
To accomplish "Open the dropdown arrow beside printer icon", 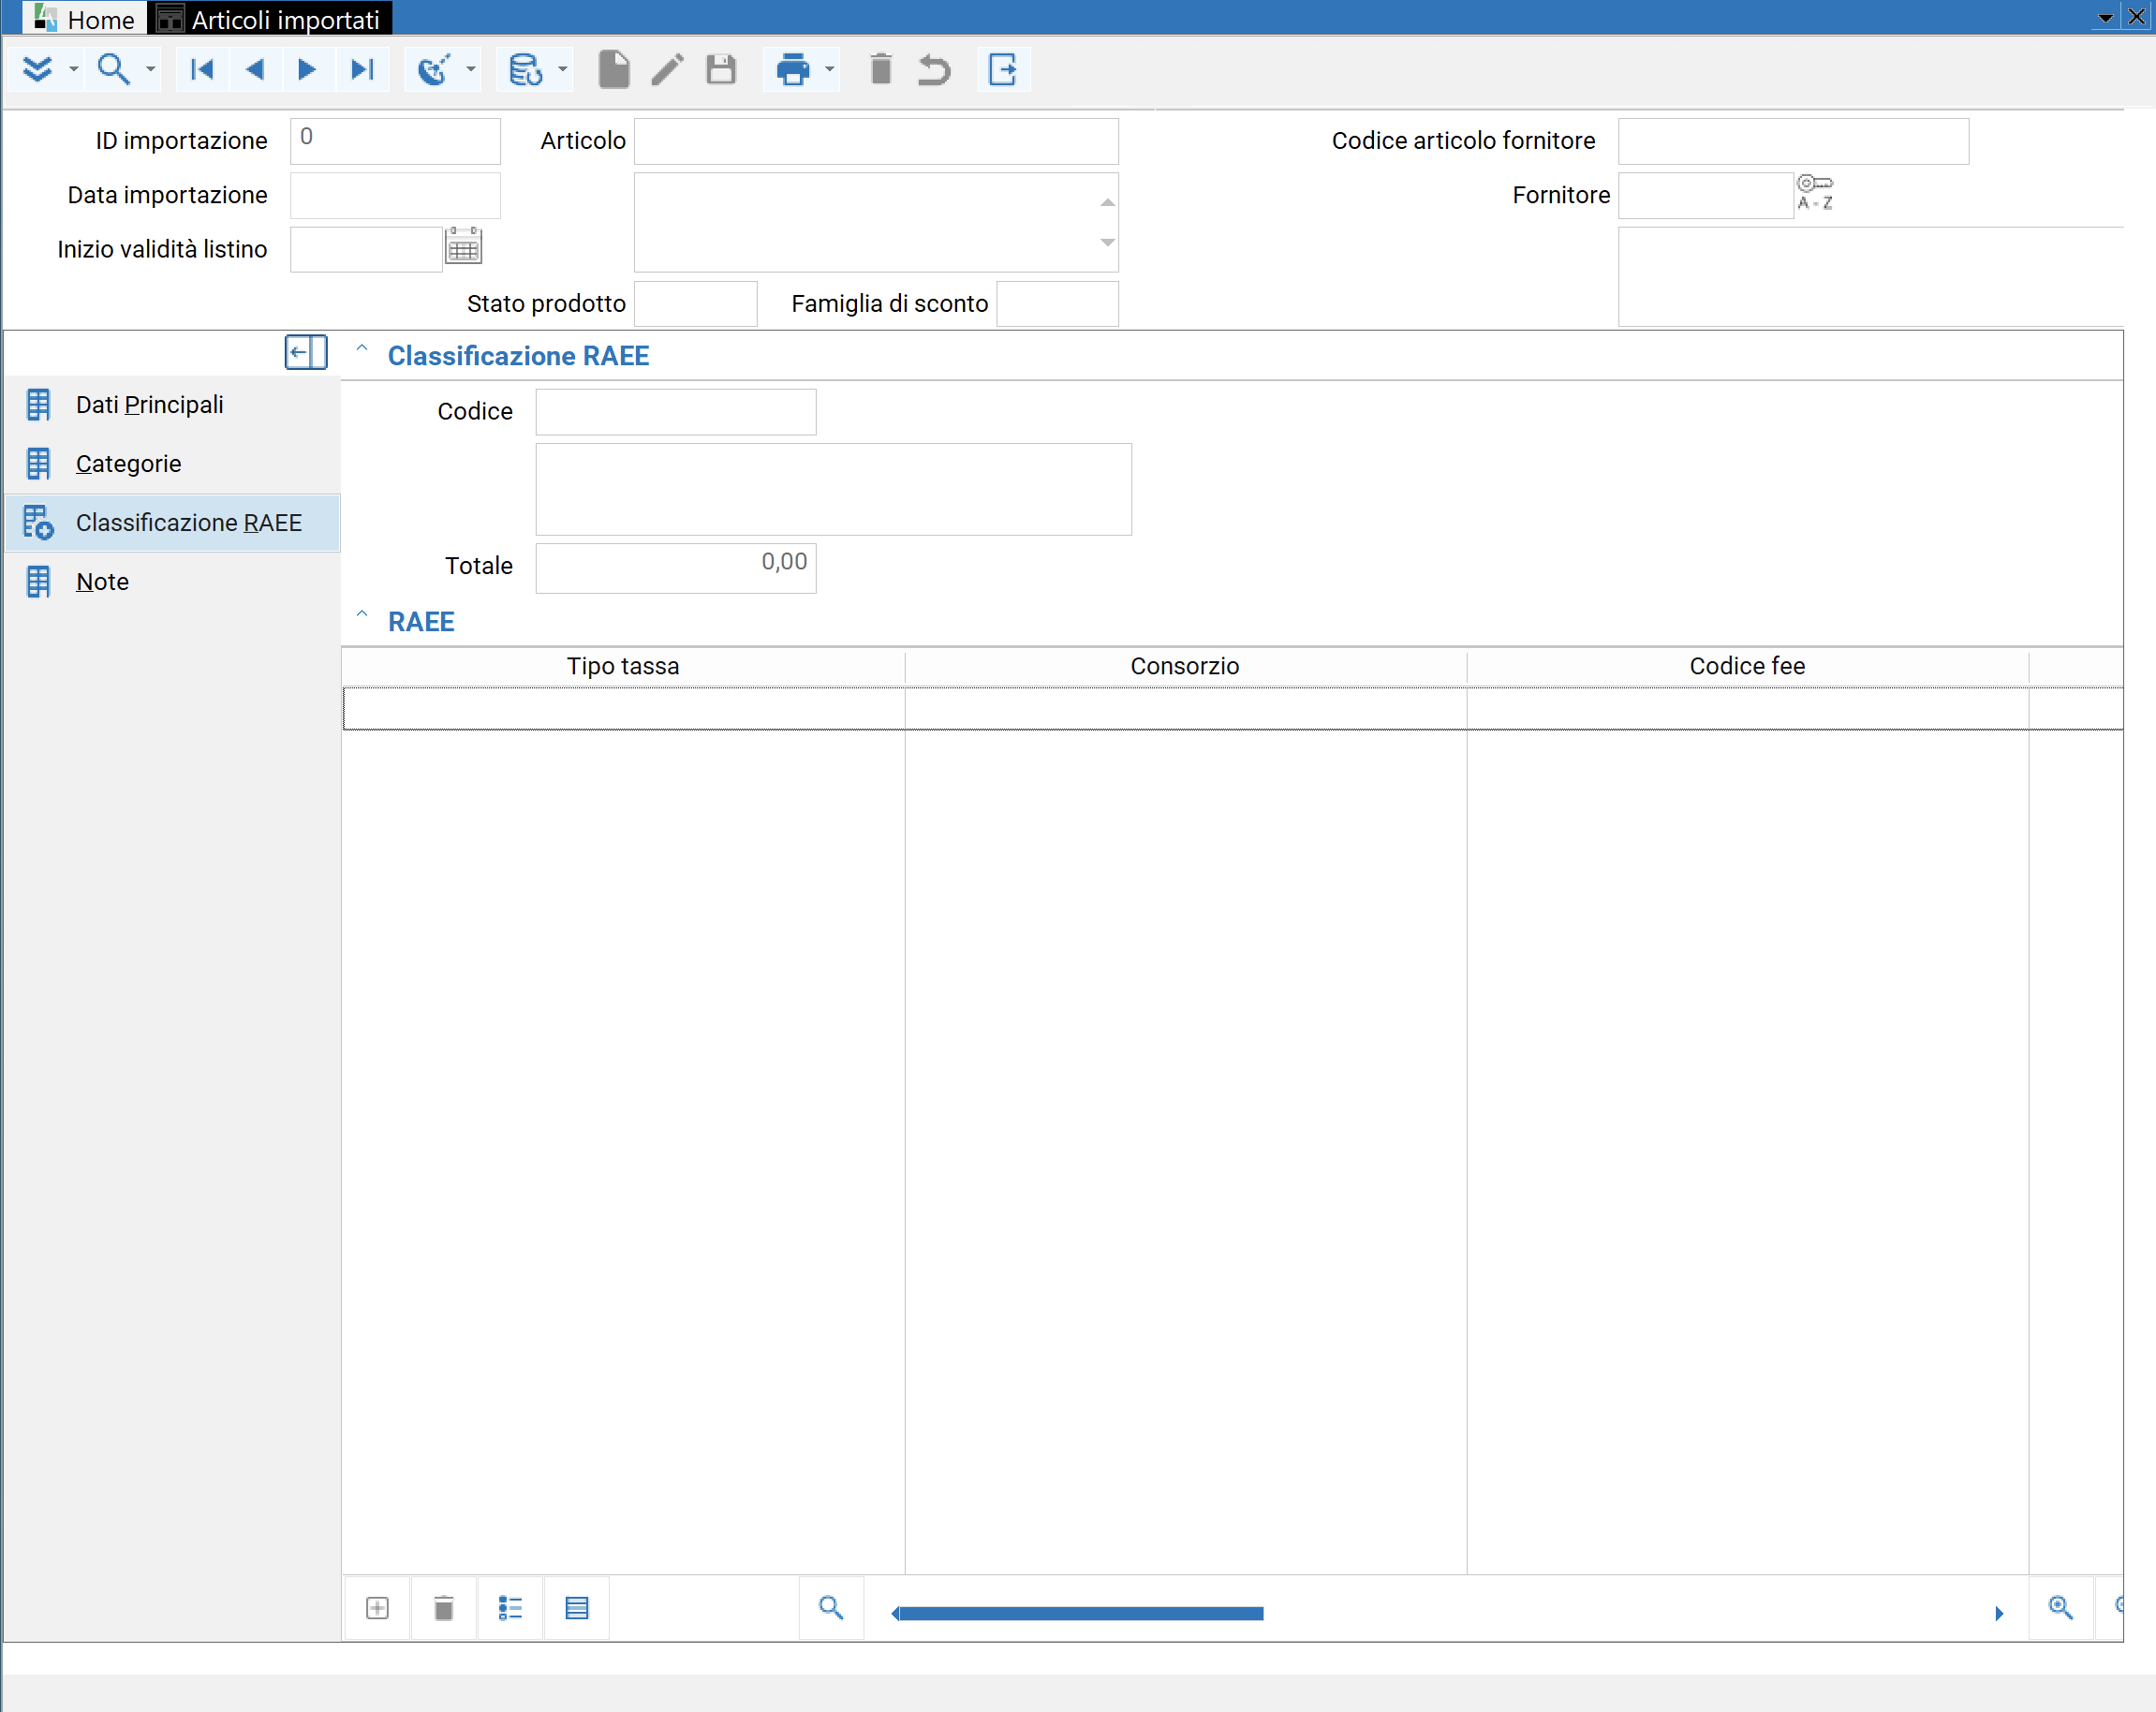I will 829,69.
